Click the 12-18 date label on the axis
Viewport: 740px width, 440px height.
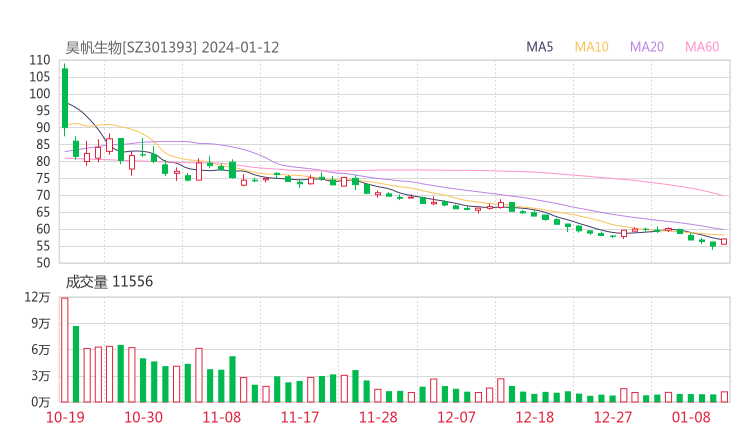pyautogui.click(x=535, y=417)
